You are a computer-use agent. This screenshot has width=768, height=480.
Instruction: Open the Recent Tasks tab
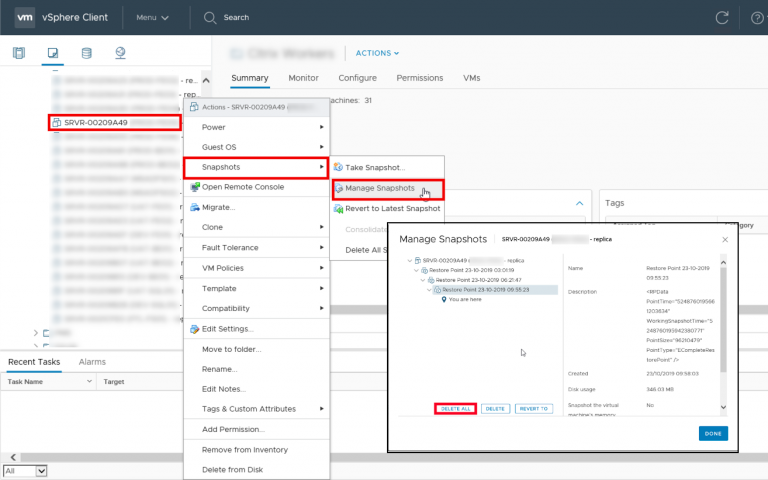click(34, 362)
